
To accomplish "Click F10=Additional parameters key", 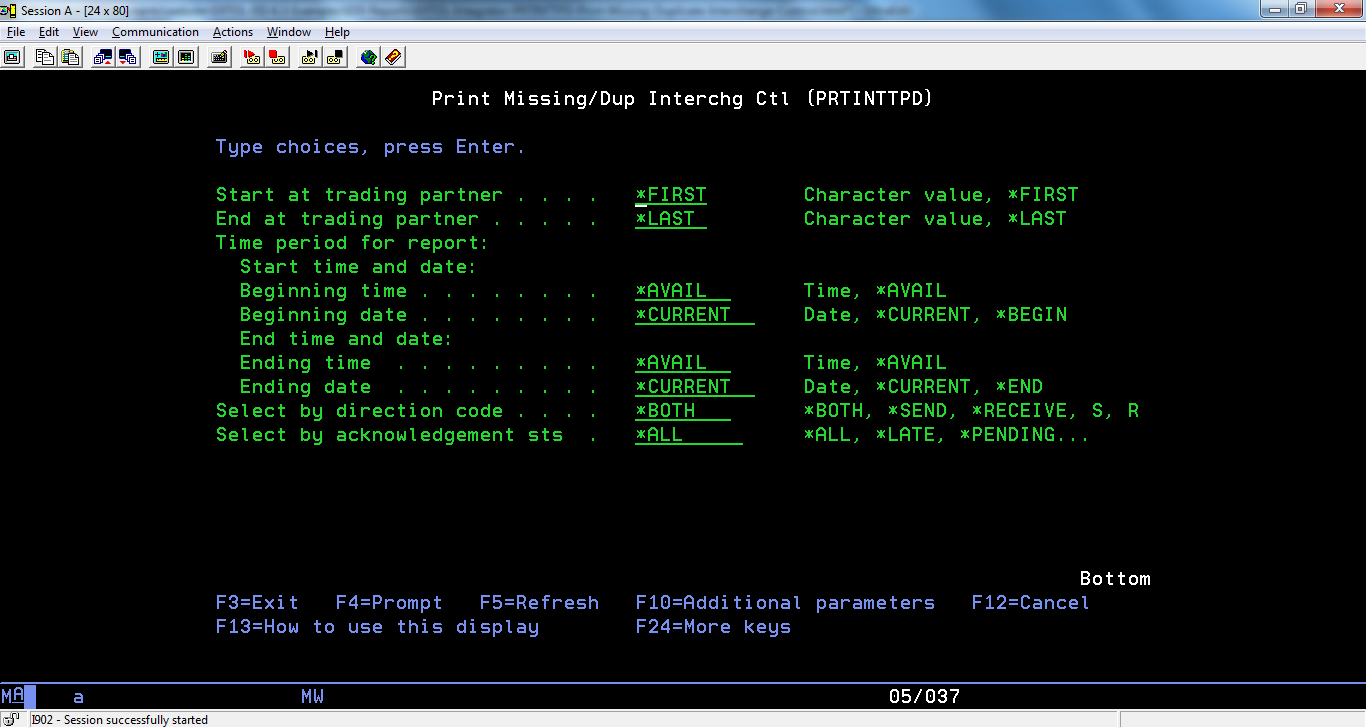I will pyautogui.click(x=785, y=603).
